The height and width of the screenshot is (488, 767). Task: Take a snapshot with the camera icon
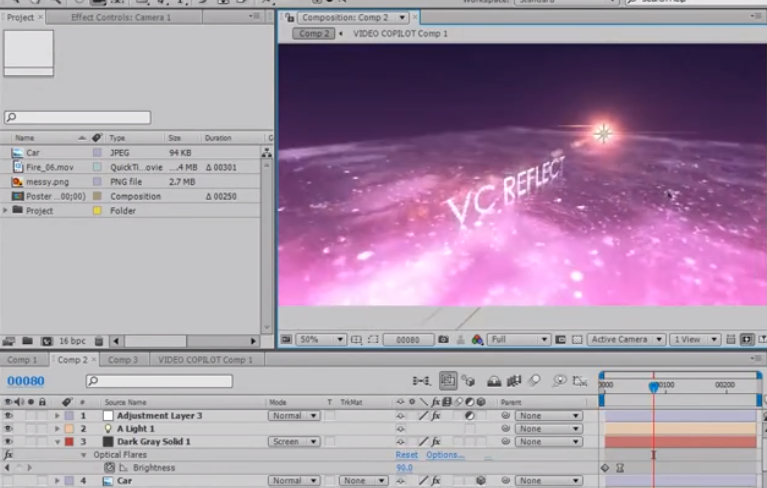click(443, 339)
